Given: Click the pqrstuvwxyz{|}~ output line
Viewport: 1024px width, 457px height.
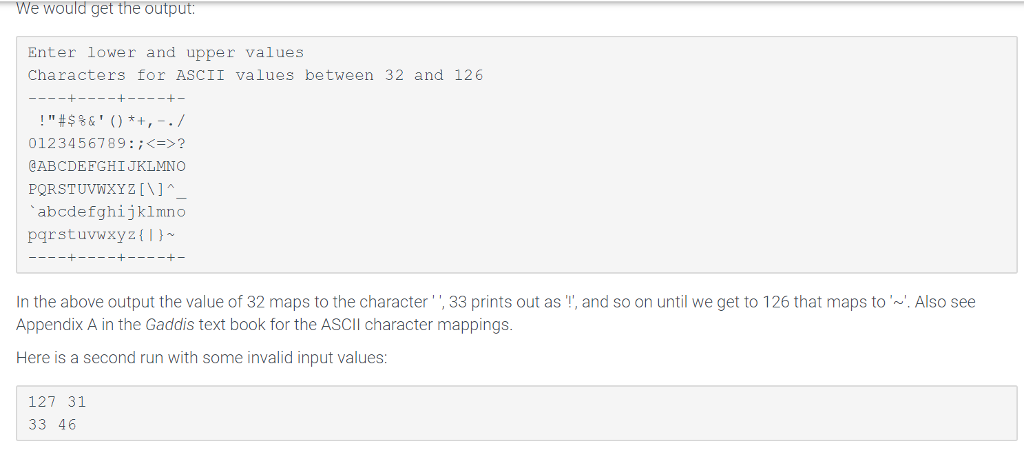Looking at the screenshot, I should pyautogui.click(x=103, y=235).
